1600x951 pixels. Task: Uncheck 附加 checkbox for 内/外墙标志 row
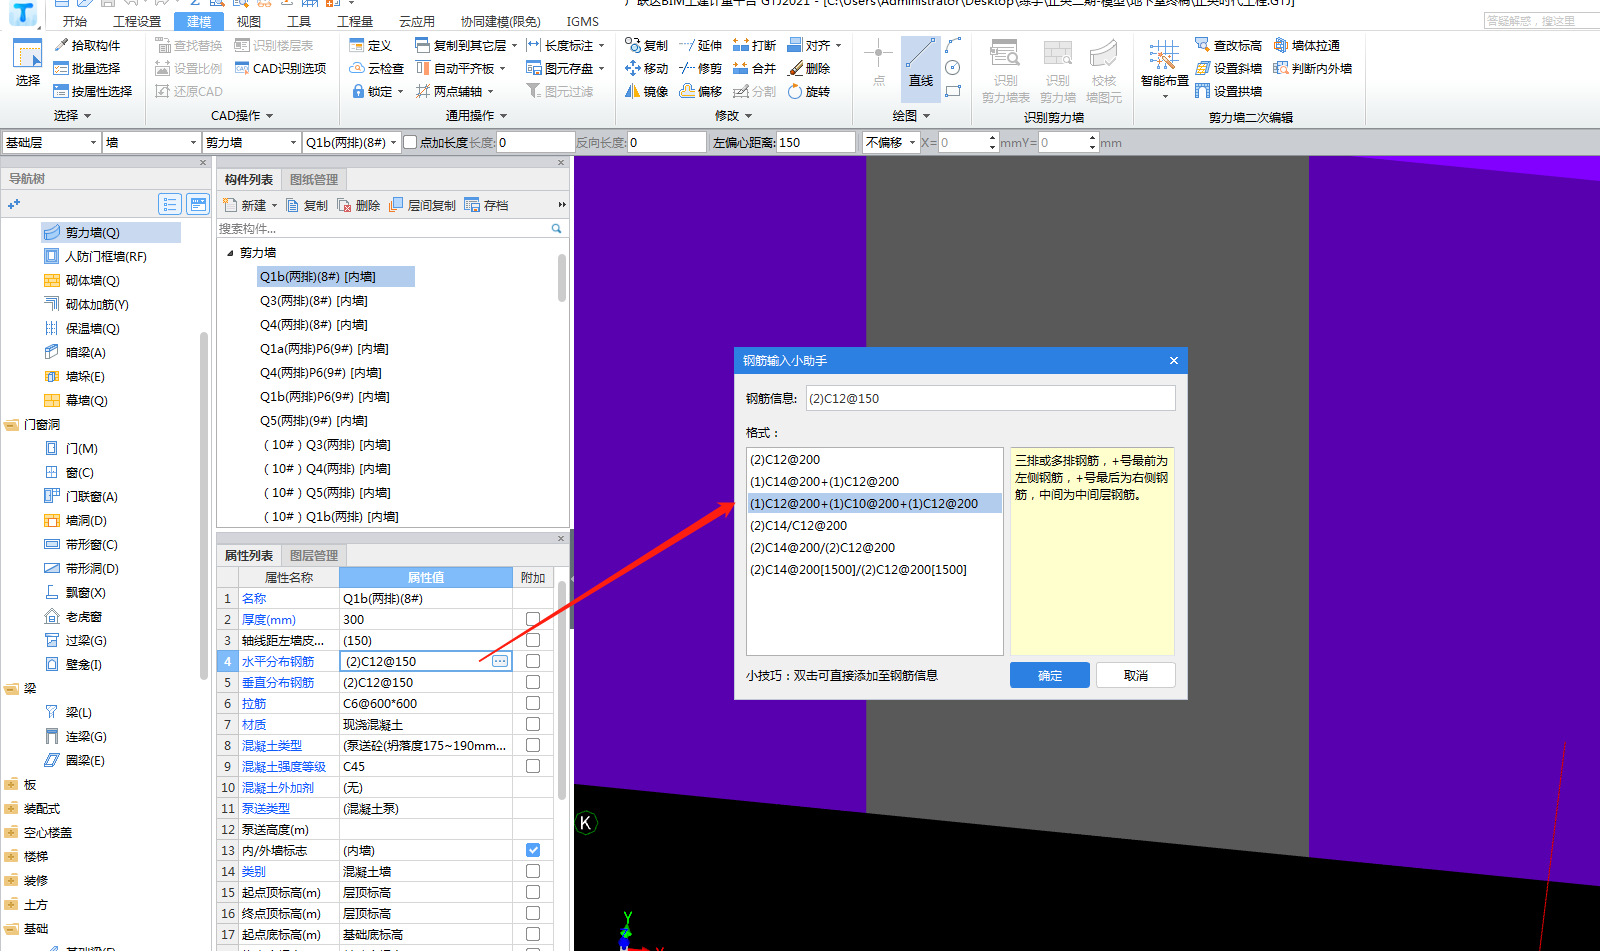click(x=533, y=850)
